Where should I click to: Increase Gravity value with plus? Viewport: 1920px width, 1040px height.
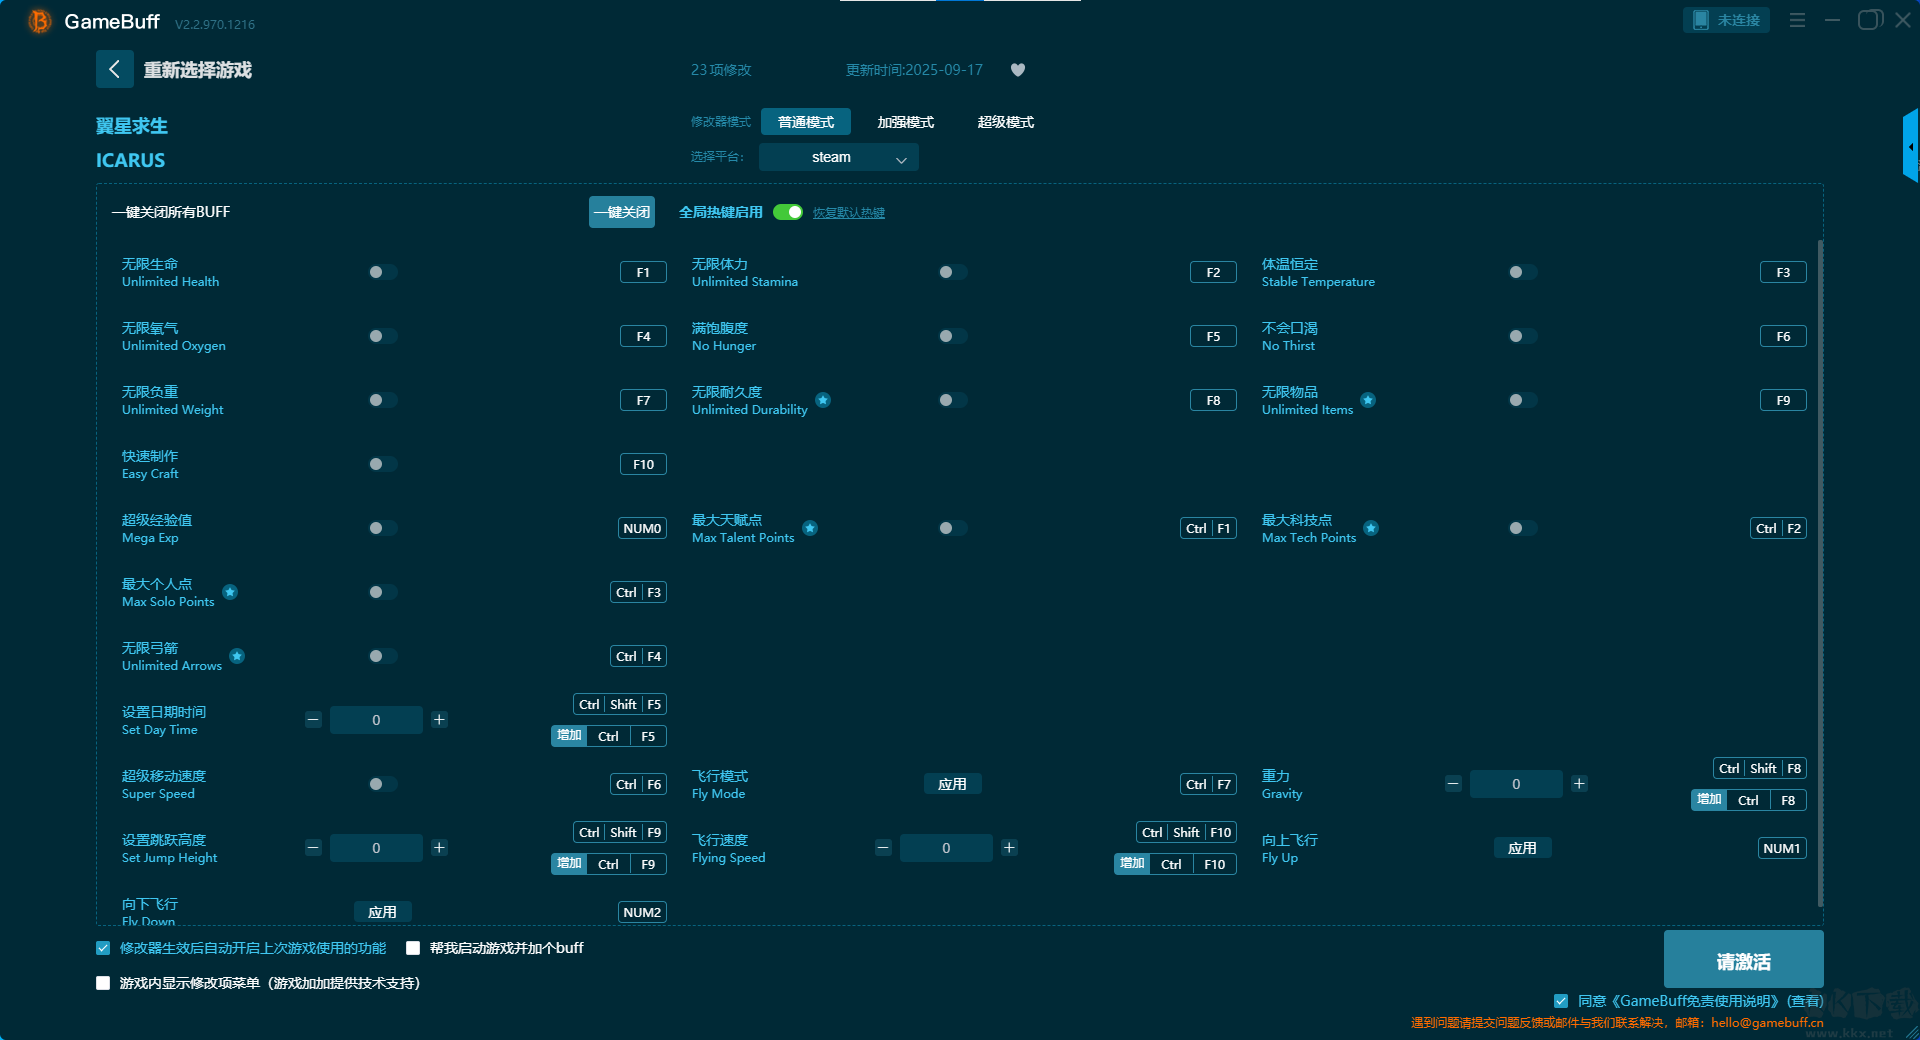(x=1579, y=784)
